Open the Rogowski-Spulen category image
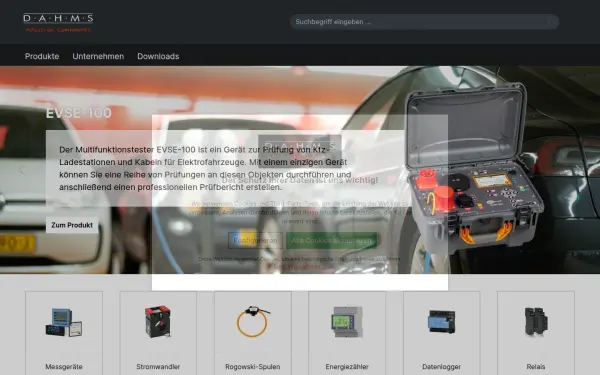This screenshot has width=600, height=375. (x=253, y=321)
